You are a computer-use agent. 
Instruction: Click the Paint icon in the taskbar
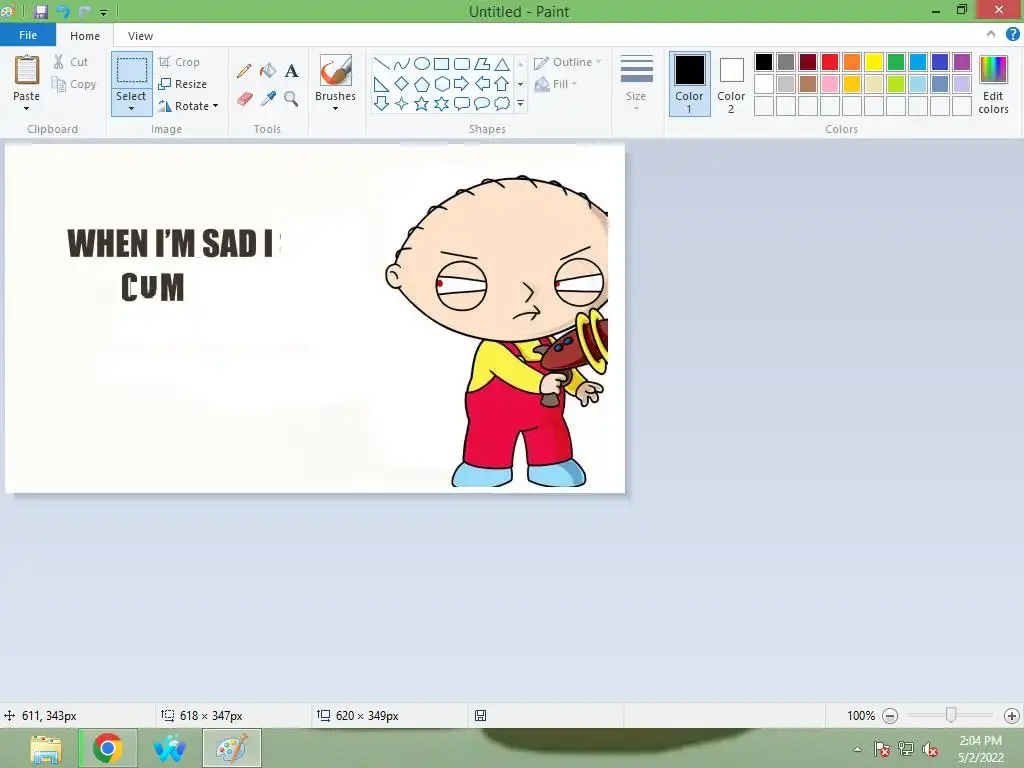tap(232, 748)
